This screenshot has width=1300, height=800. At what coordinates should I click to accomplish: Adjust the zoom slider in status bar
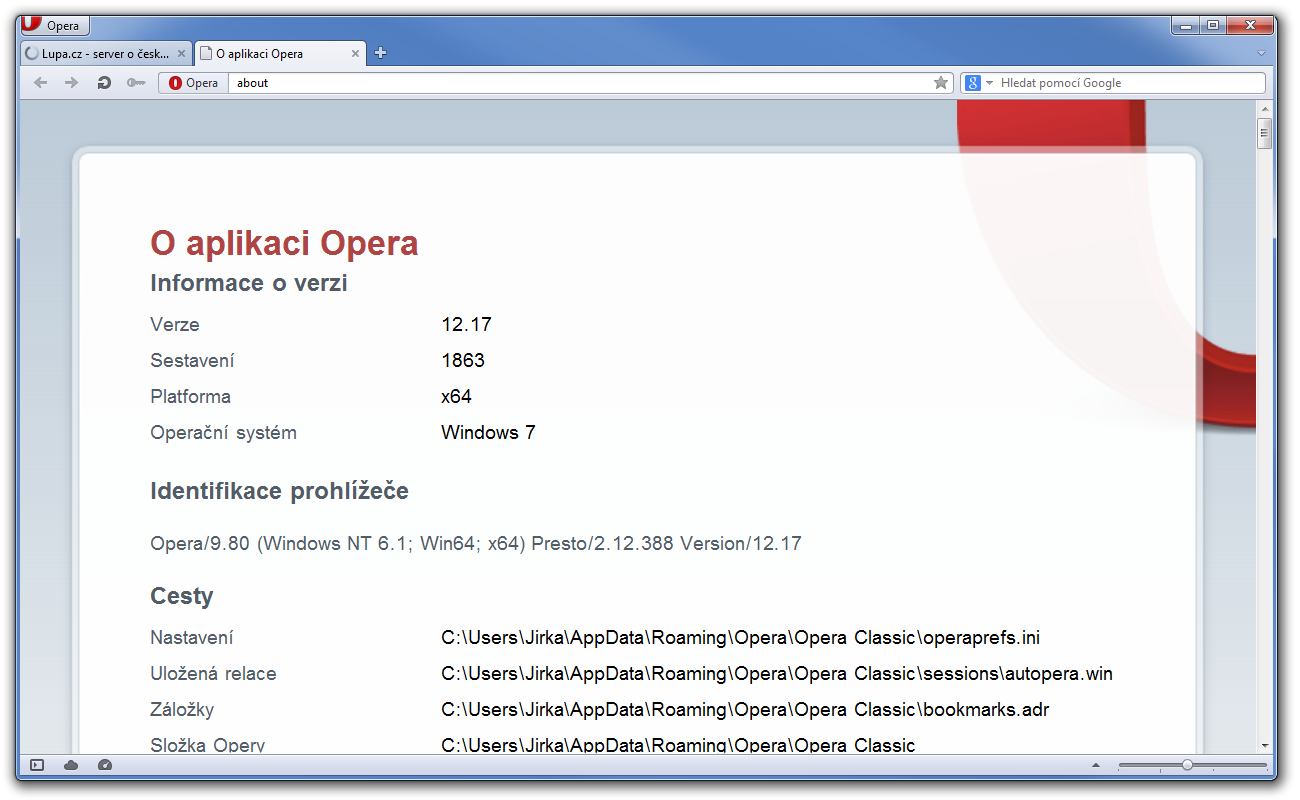pos(1187,765)
